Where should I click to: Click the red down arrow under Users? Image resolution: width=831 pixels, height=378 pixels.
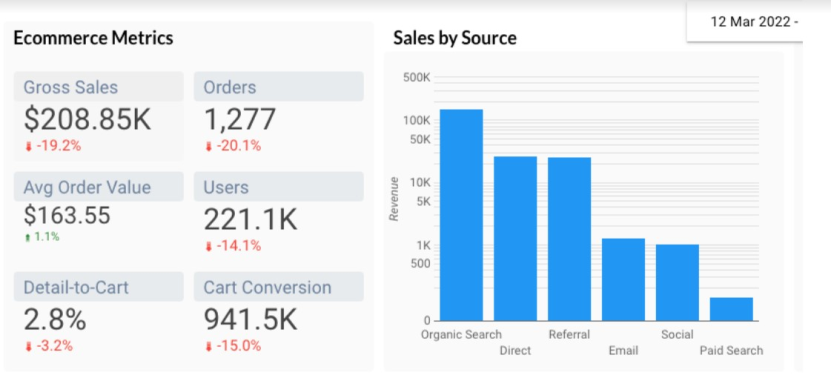[208, 247]
